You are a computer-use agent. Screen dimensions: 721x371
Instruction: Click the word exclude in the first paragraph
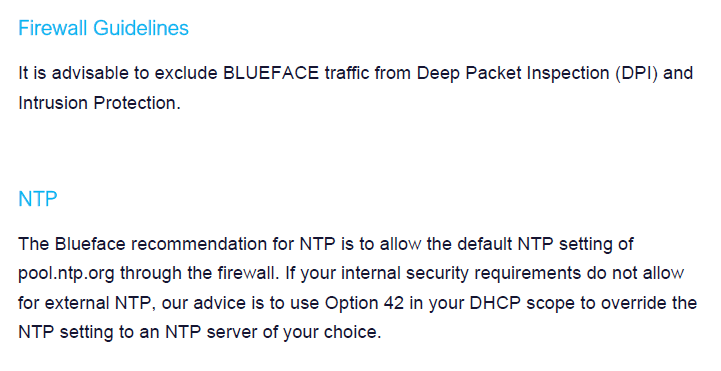tap(186, 73)
